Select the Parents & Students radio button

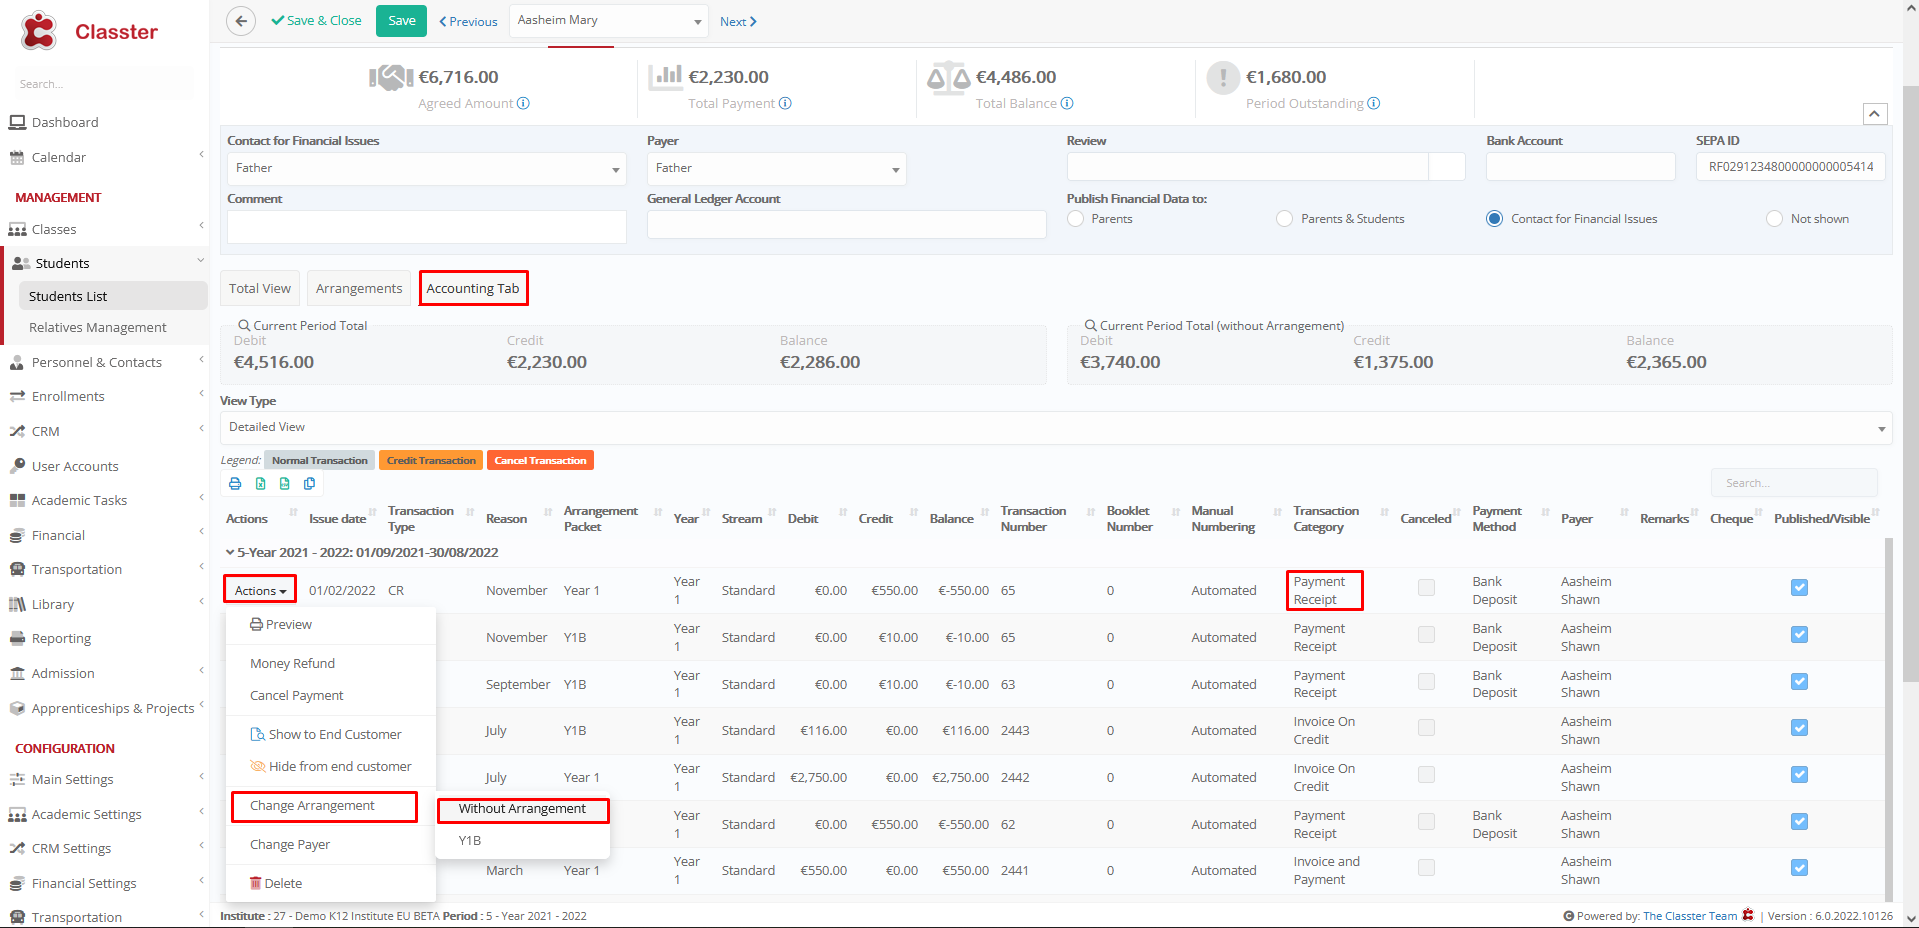point(1285,218)
